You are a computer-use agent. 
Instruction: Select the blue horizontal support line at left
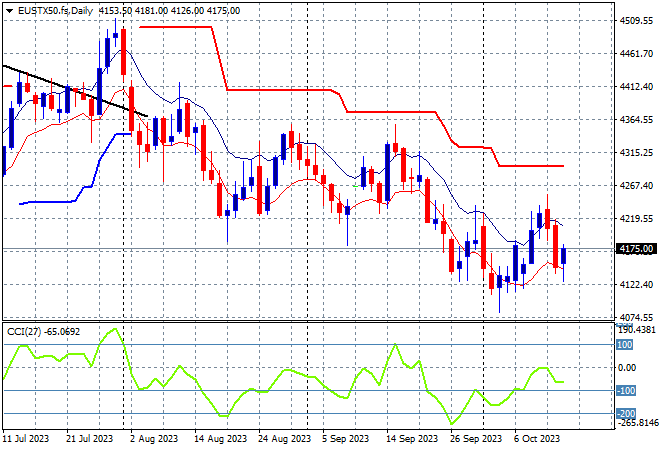coord(50,201)
